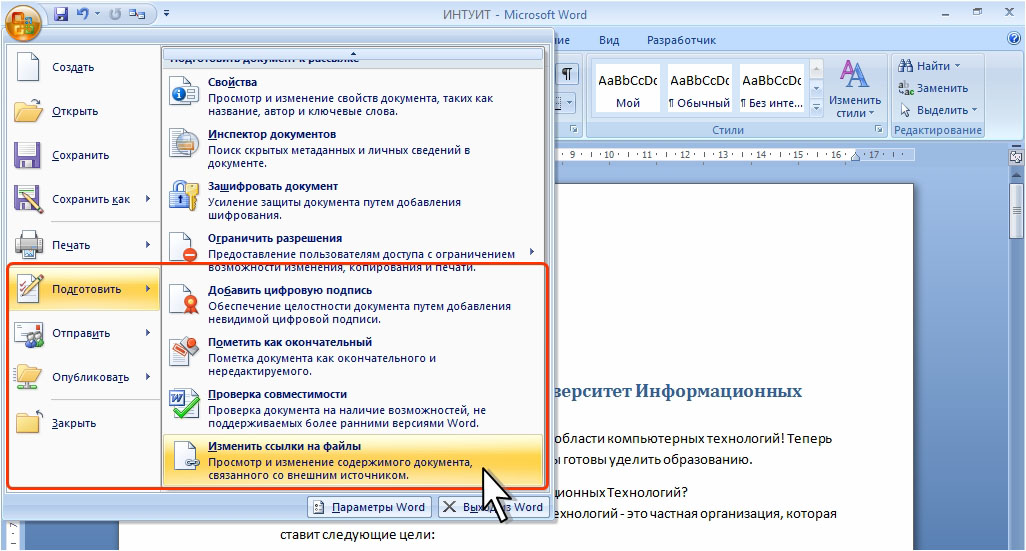Click the right indent marker on ruler
The width and height of the screenshot is (1026, 551).
[855, 156]
